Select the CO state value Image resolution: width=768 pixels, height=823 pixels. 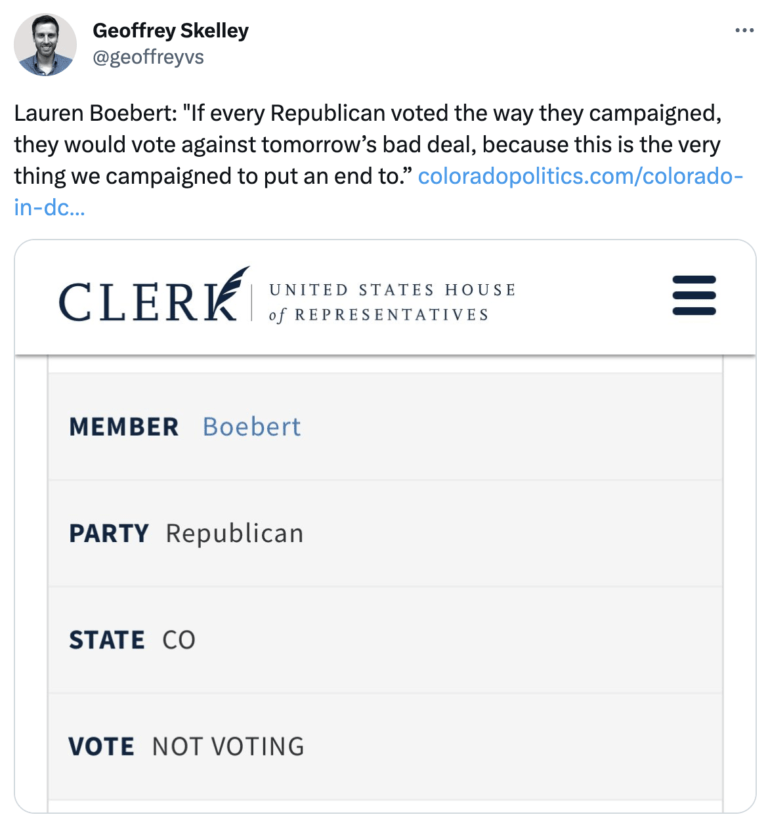179,640
